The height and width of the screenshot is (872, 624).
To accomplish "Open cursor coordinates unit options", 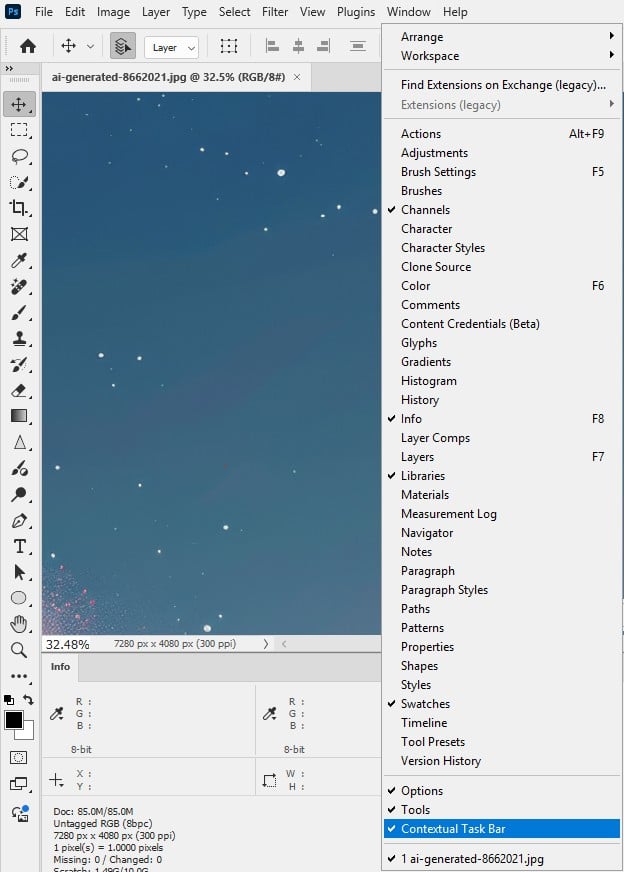I will point(57,780).
